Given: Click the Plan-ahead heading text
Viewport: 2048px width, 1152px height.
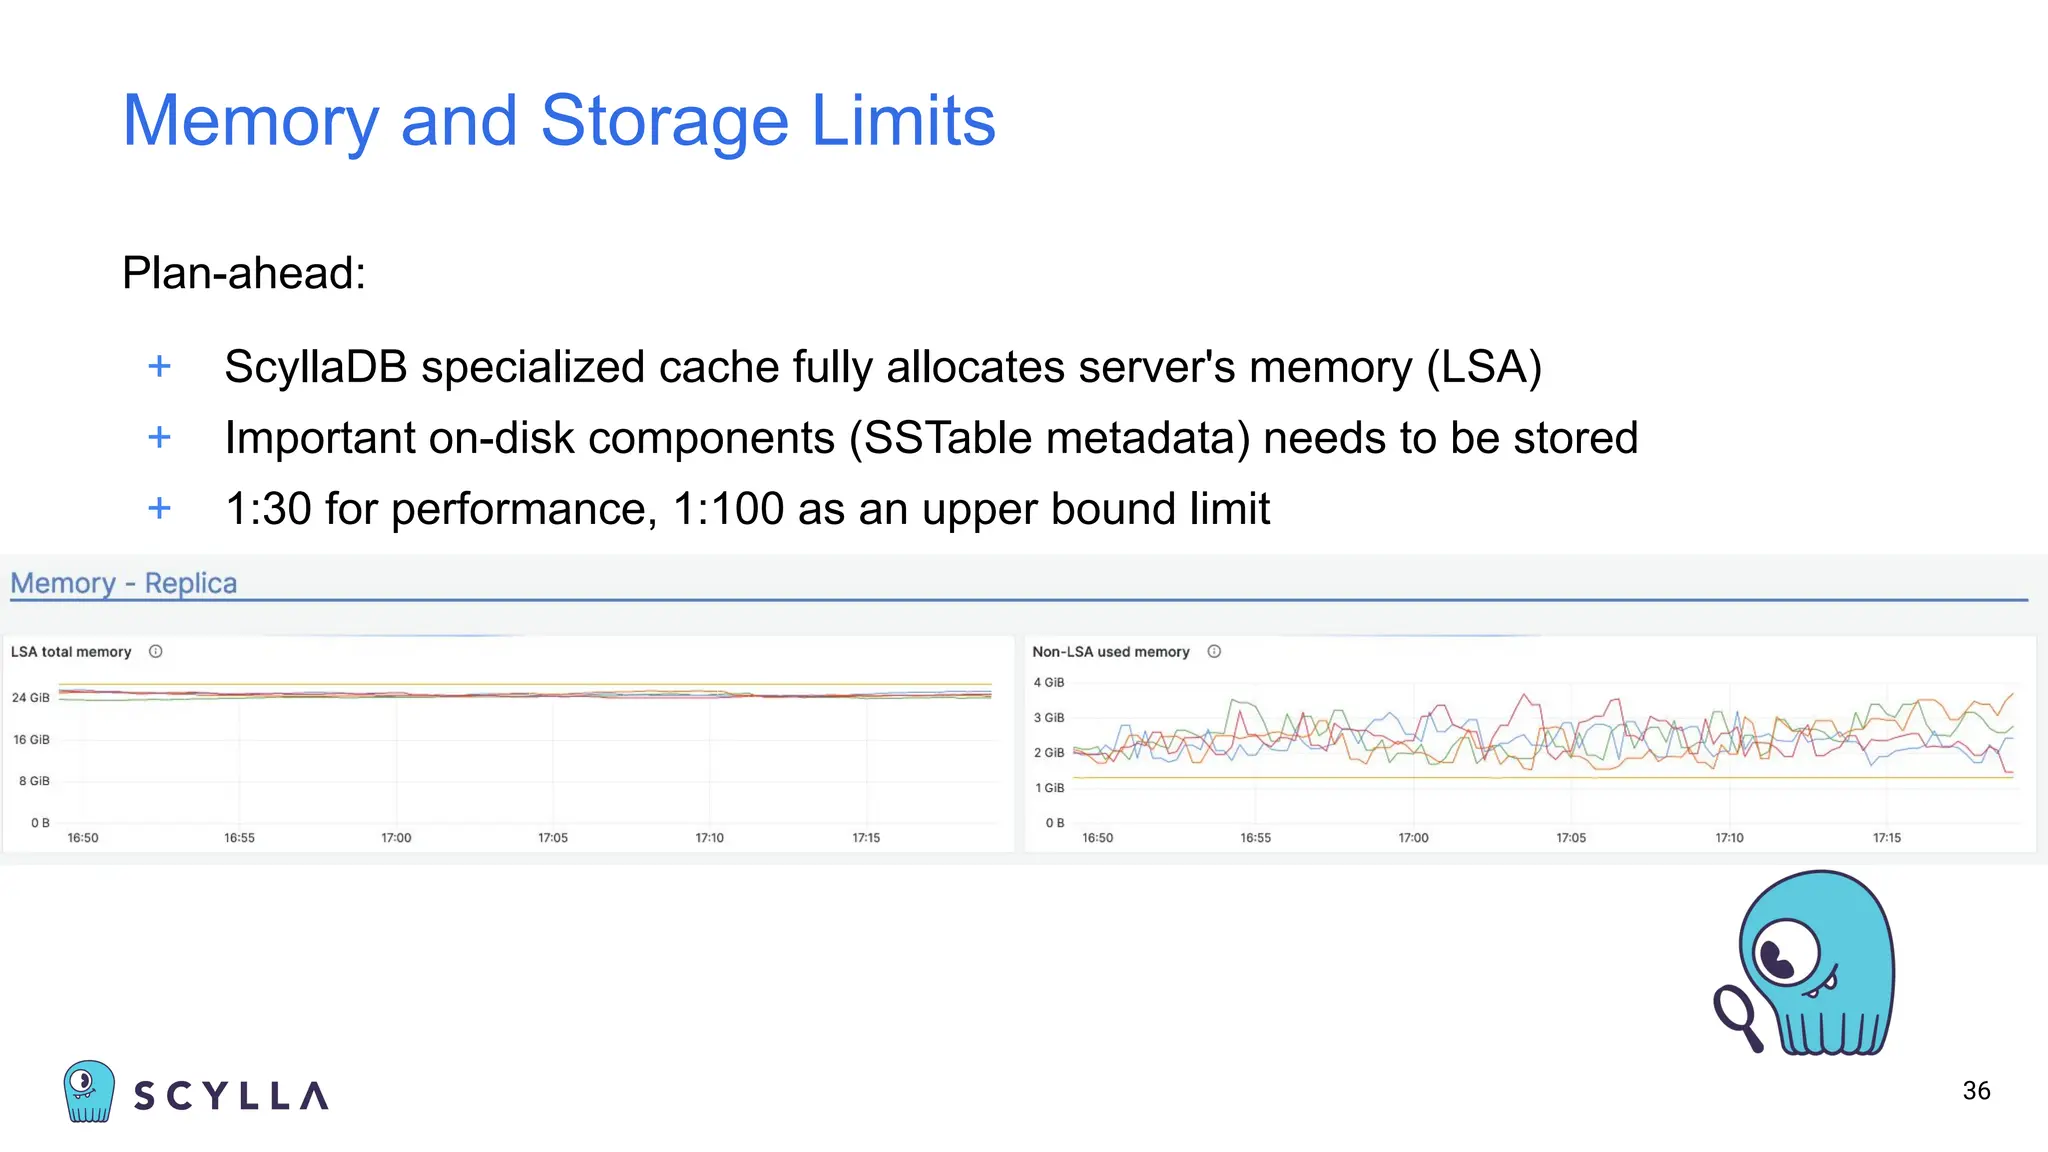Looking at the screenshot, I should (244, 273).
